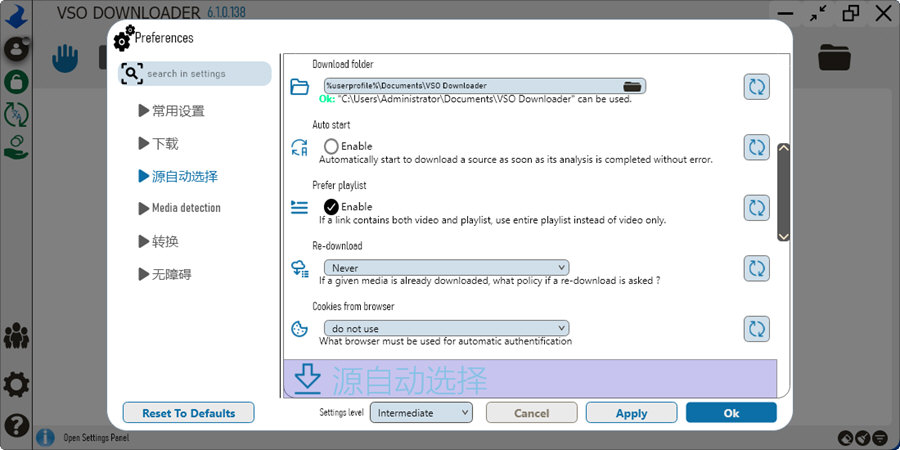Screen dimensions: 900x450
Task: Click the search magnifier icon
Action: click(132, 73)
